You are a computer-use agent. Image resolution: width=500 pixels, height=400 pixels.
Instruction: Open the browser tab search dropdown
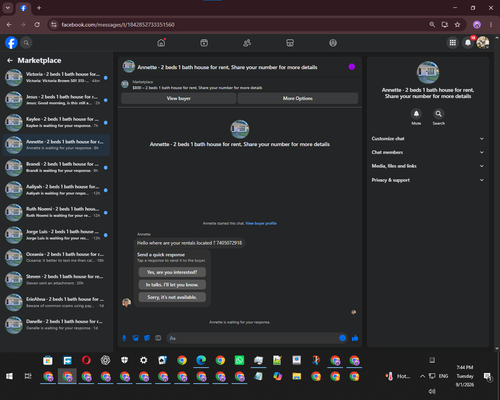[8, 8]
